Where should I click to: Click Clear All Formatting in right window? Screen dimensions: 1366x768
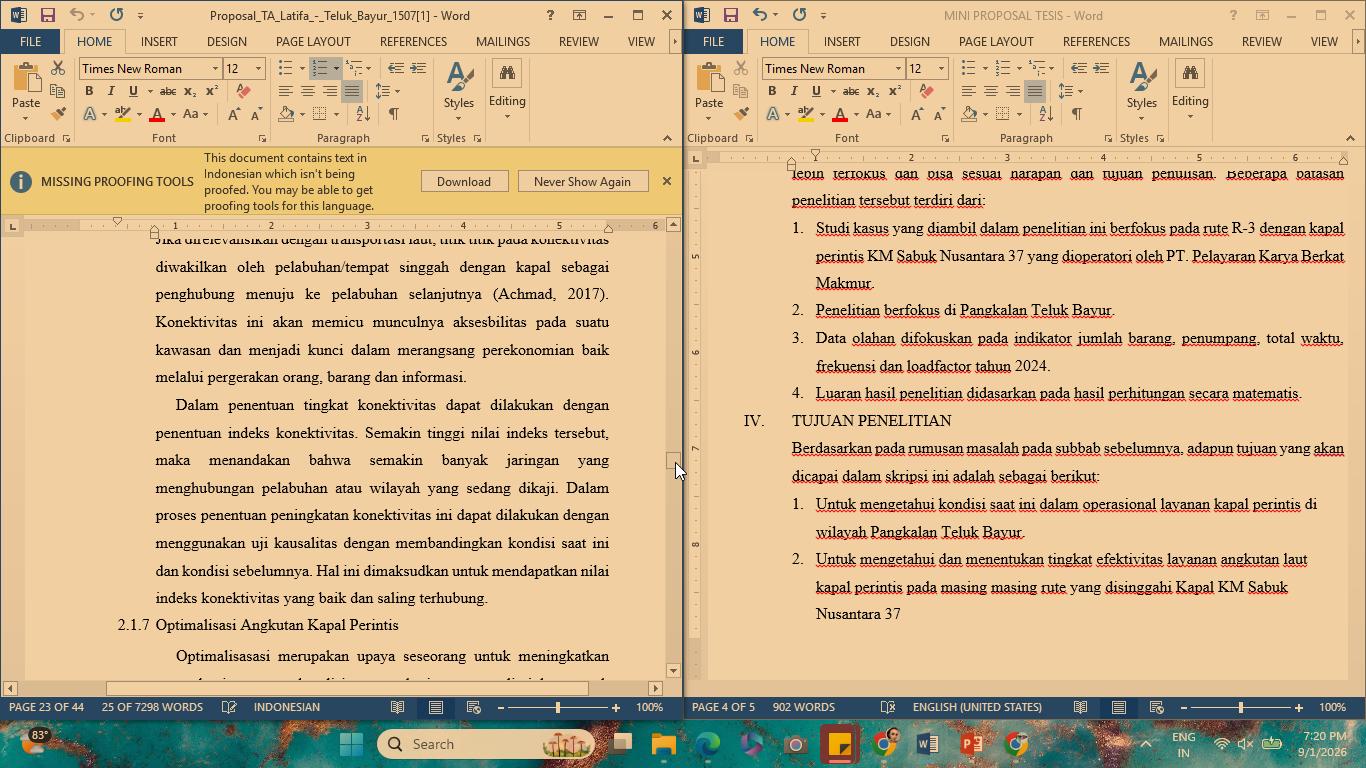pyautogui.click(x=926, y=91)
